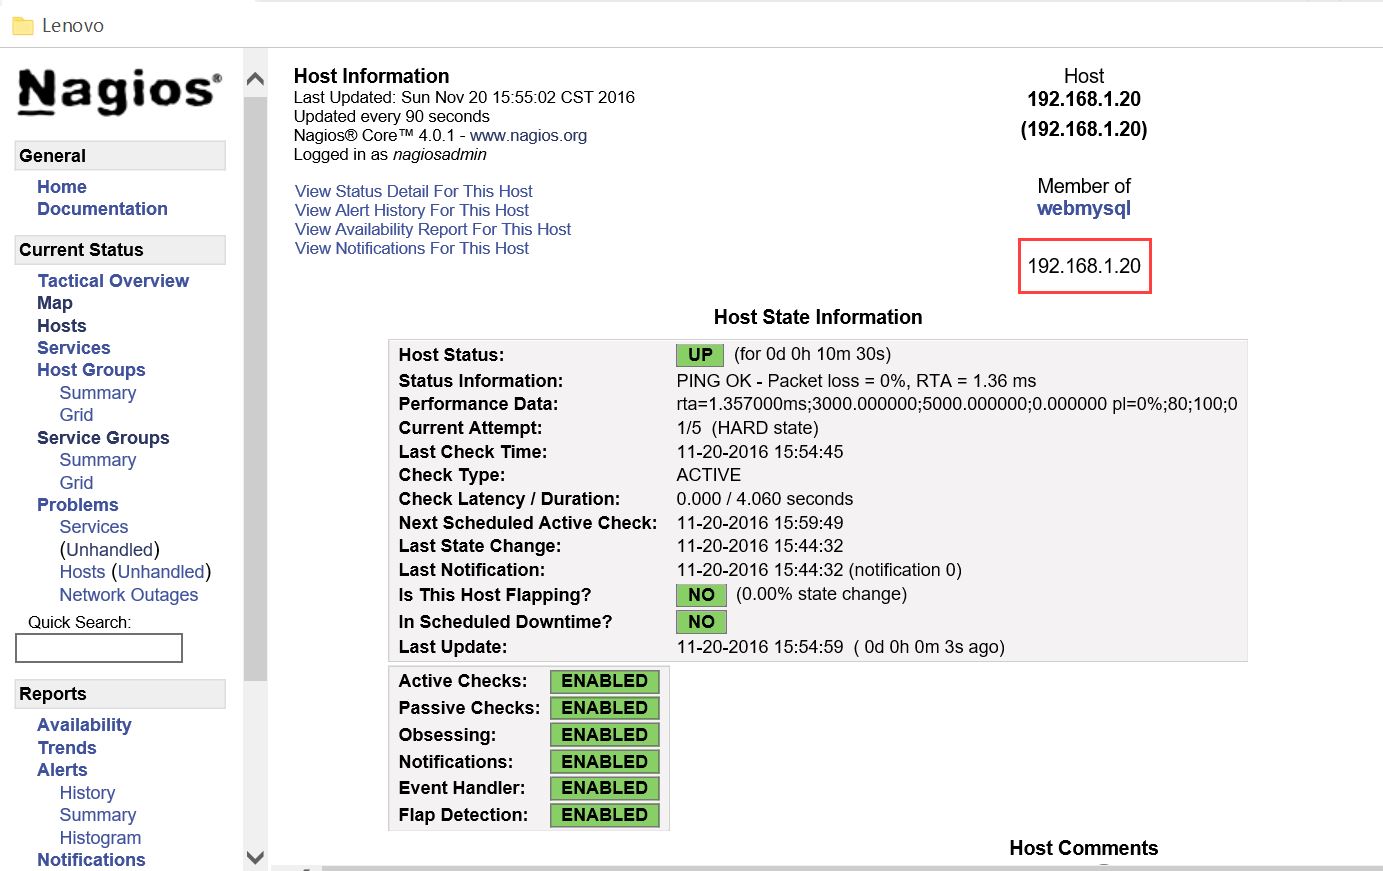Open the Documentation link
The width and height of the screenshot is (1383, 871).
pyautogui.click(x=102, y=209)
